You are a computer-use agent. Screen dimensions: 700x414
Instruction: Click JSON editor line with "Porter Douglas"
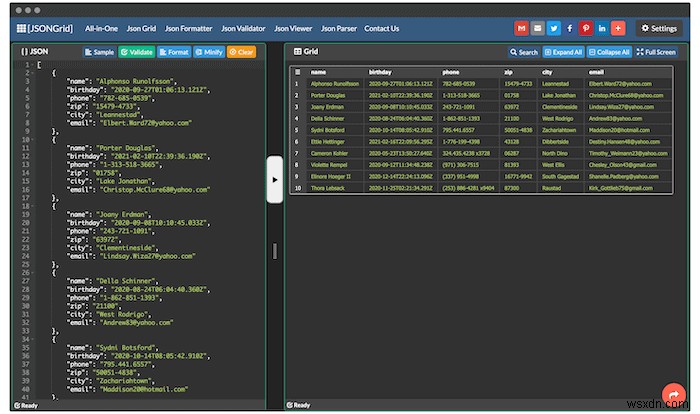(x=112, y=148)
